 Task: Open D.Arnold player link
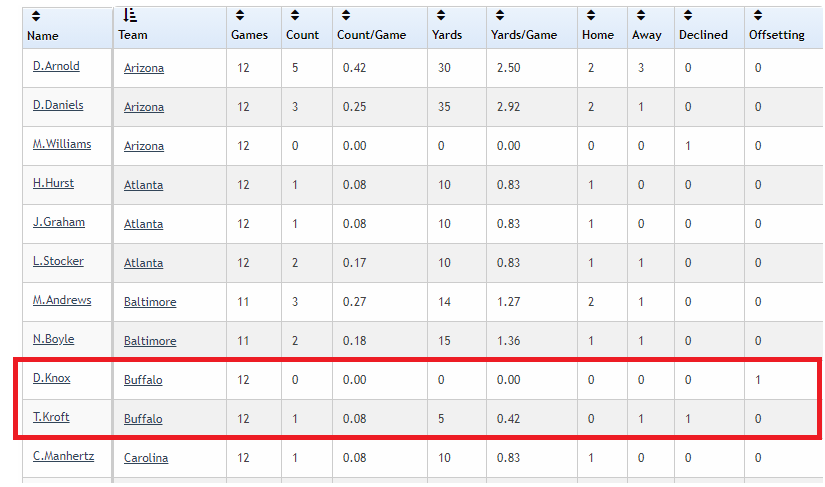(56, 66)
